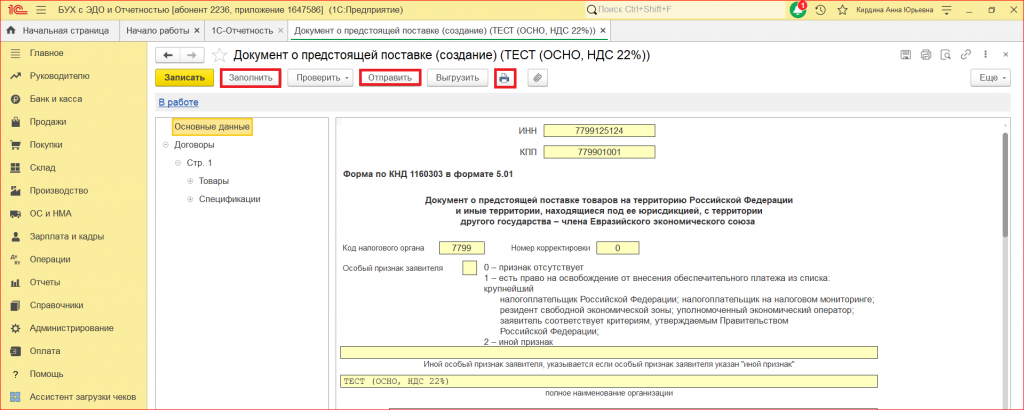Go back with the left arrow
1024x410 pixels.
click(168, 55)
